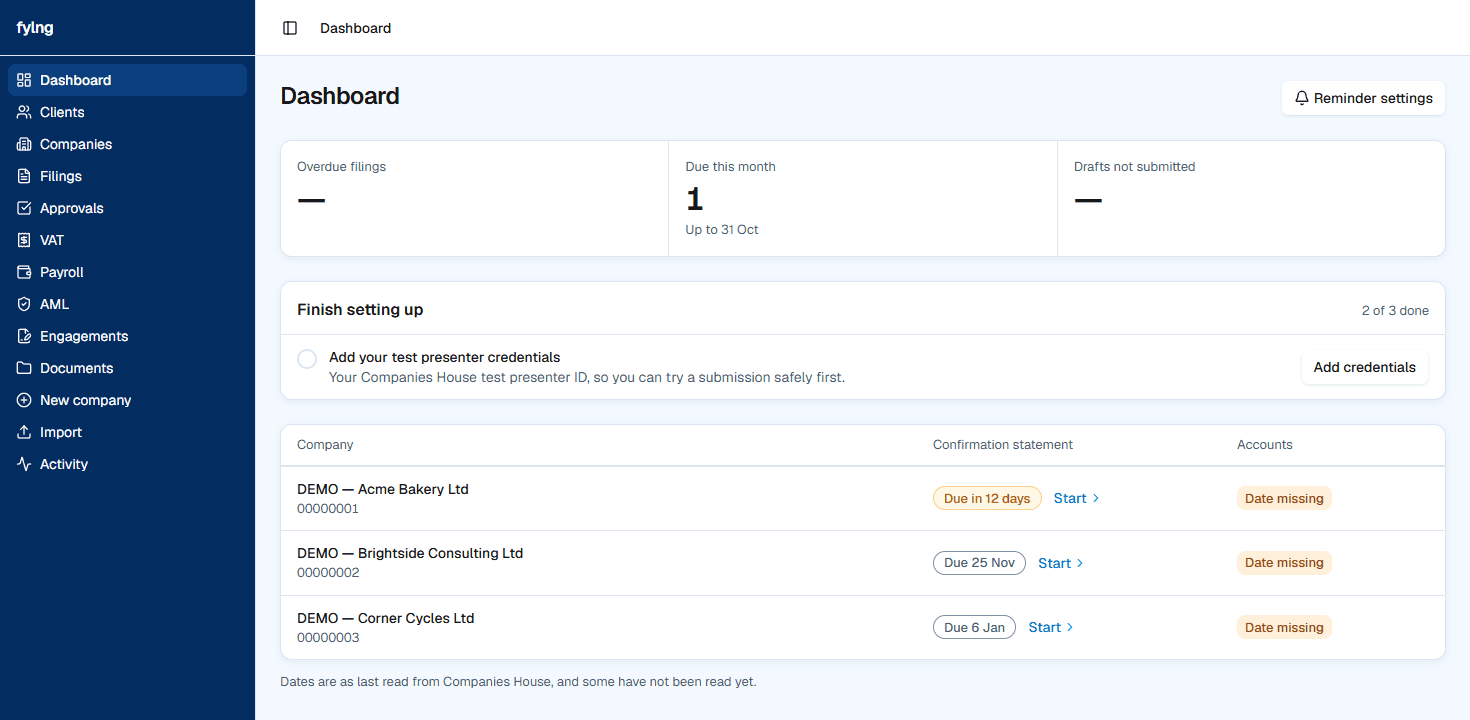Open Documents label in the sidebar
The height and width of the screenshot is (720, 1470).
coord(76,368)
